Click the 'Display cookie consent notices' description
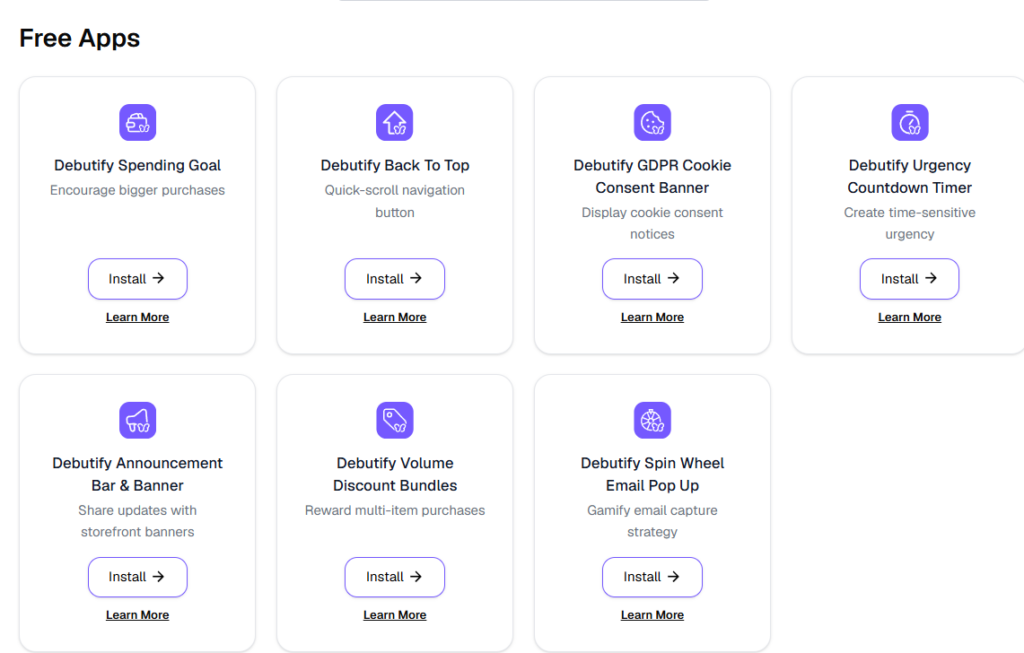This screenshot has width=1024, height=653. click(x=652, y=223)
